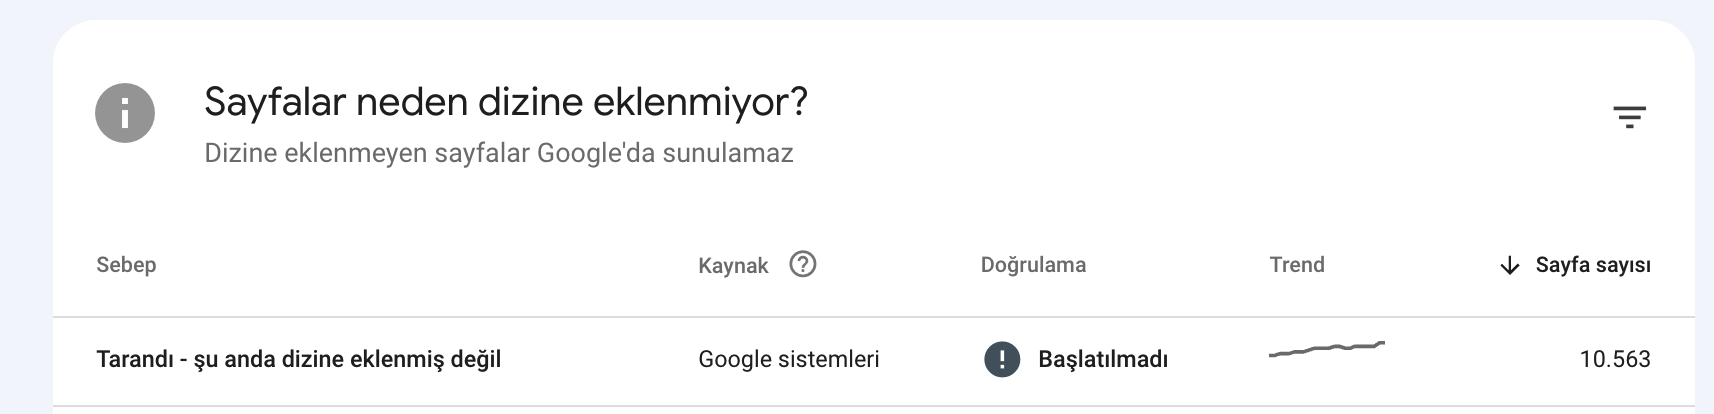Screen dimensions: 1714x414
Task: Open the filter rows icon
Action: tap(1629, 118)
